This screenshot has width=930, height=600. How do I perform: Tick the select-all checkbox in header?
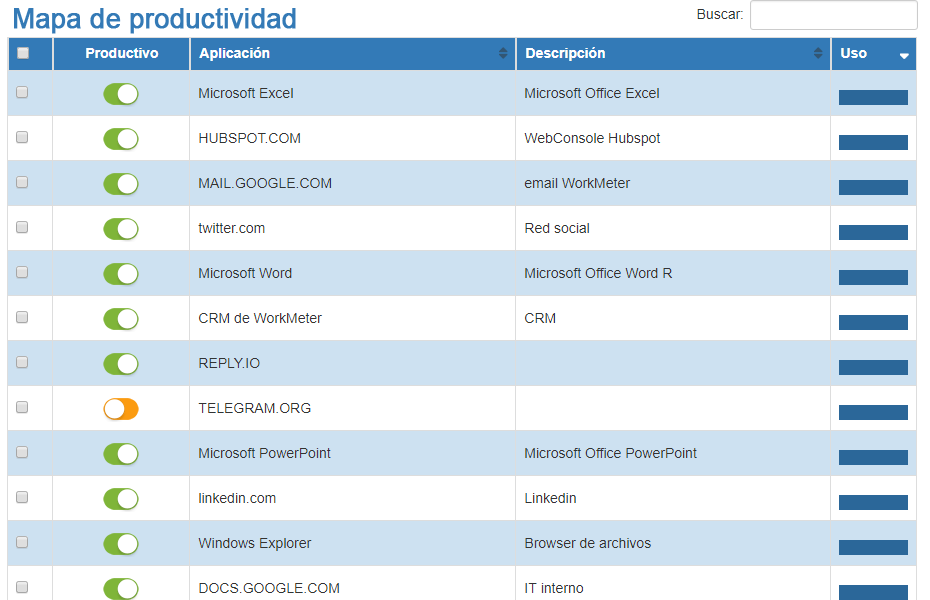[23, 54]
